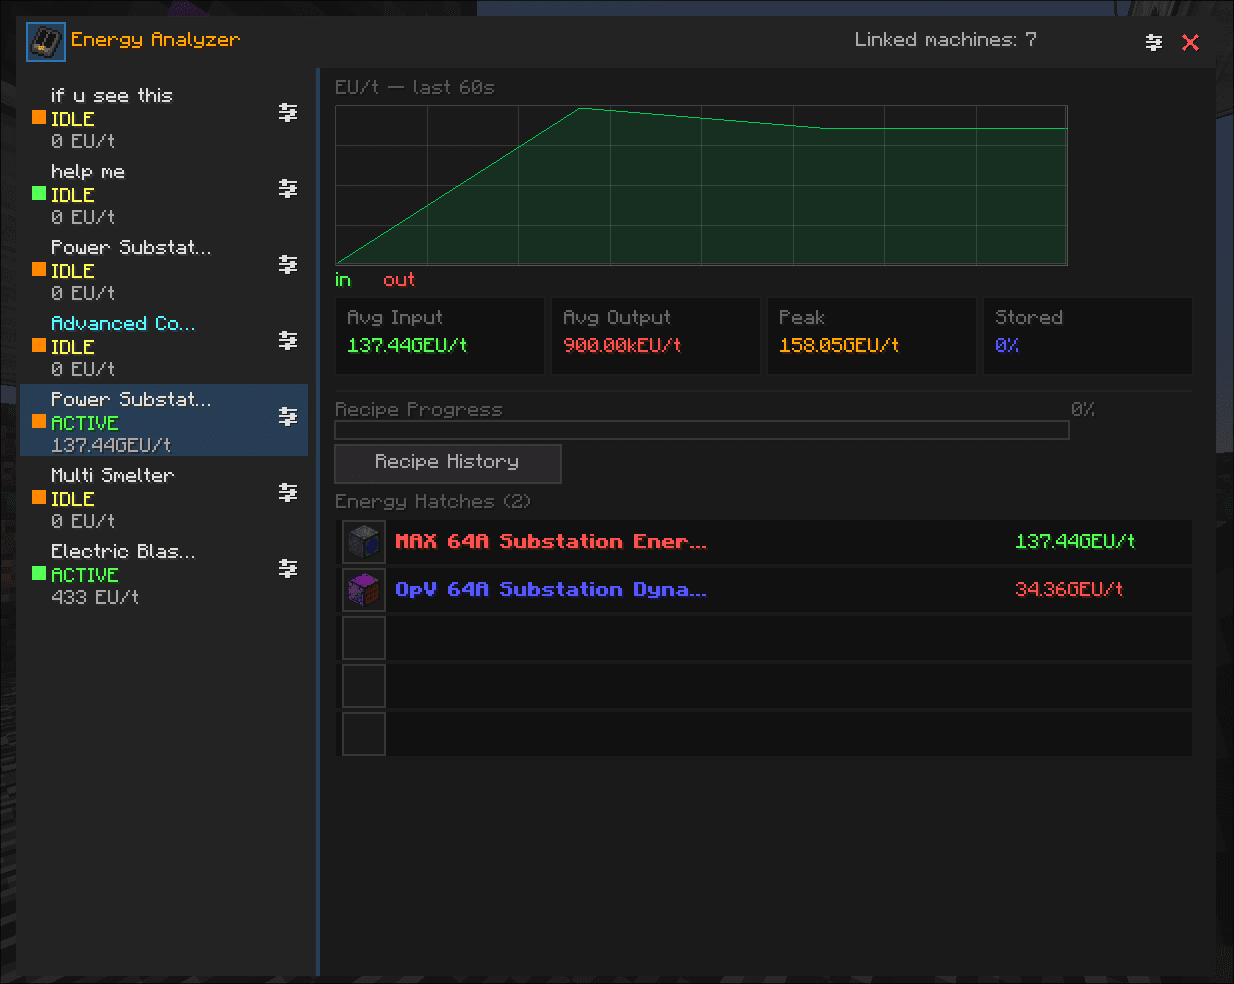
Task: Select the Electric Blas... machine entry
Action: 164,574
